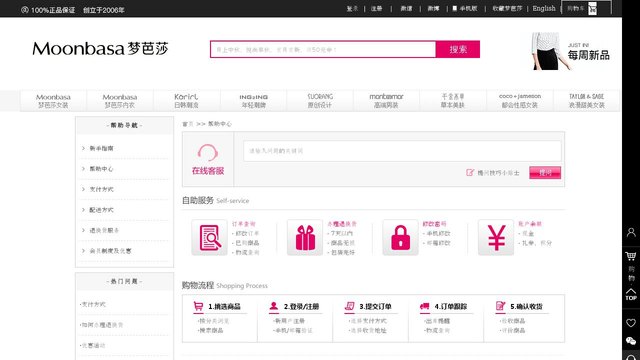
Task: Open the WeChat icon in right sidebar
Action: click(x=631, y=341)
